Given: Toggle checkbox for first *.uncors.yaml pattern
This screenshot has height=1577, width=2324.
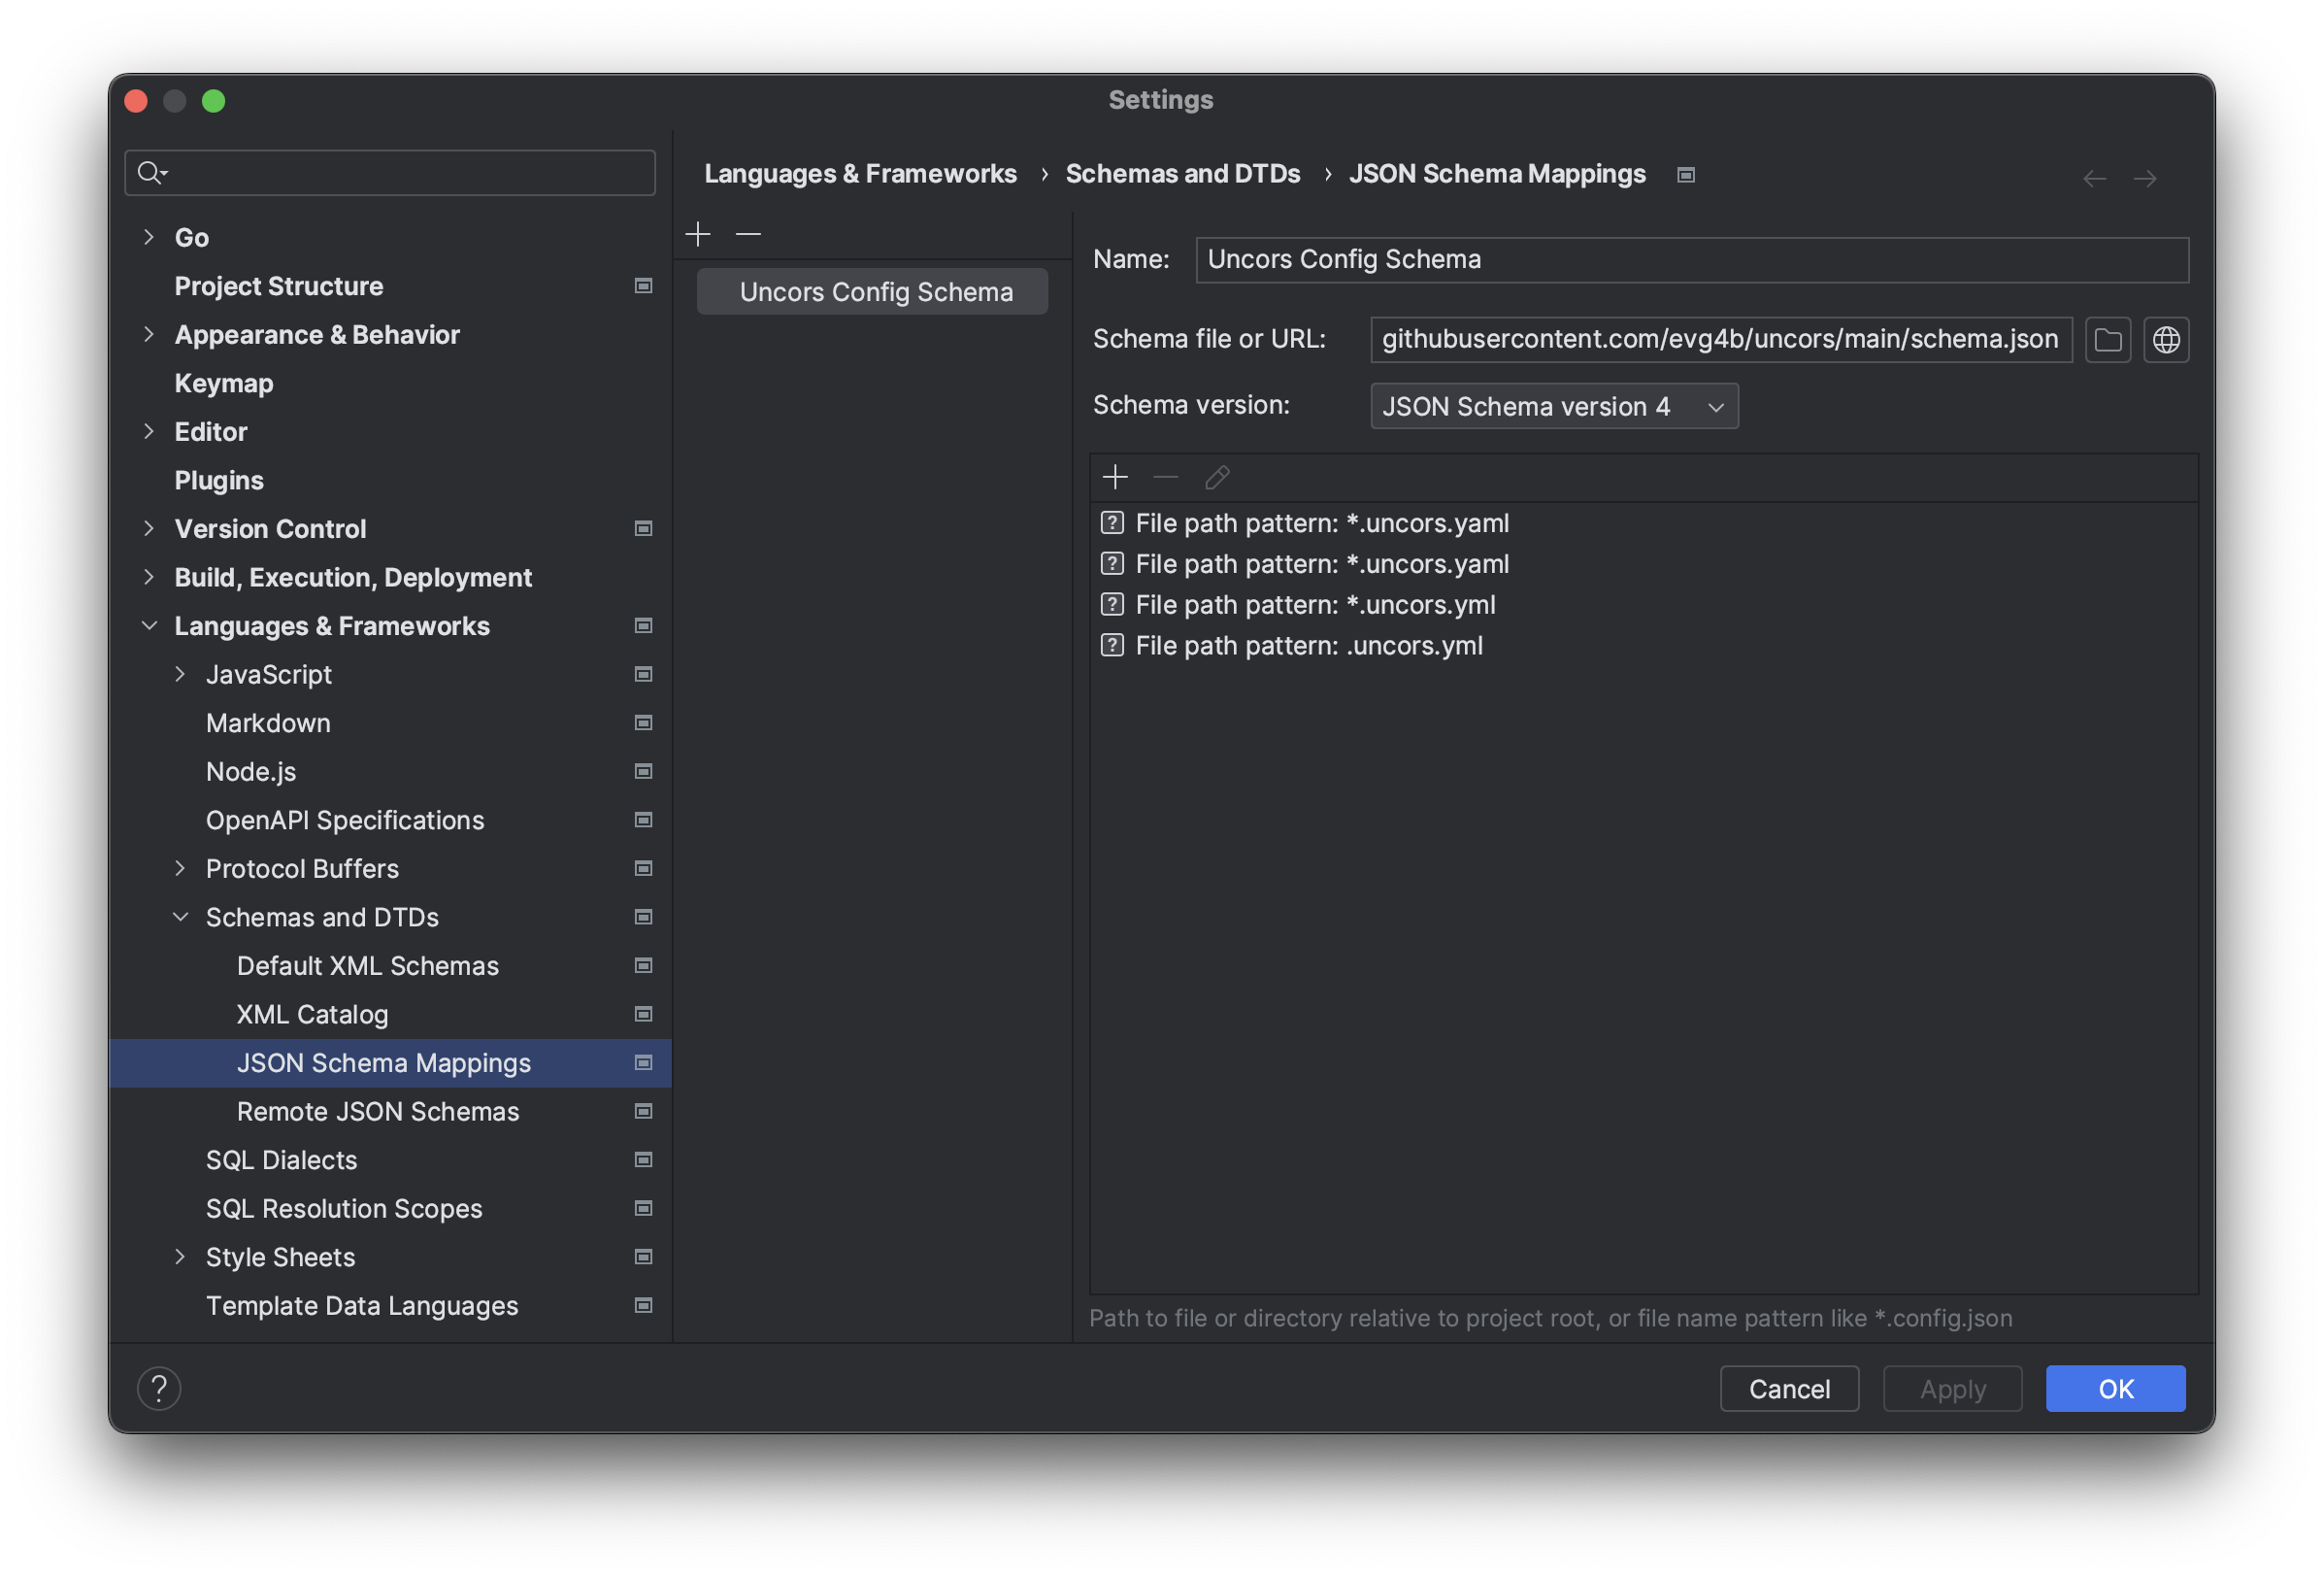Looking at the screenshot, I should point(1111,520).
